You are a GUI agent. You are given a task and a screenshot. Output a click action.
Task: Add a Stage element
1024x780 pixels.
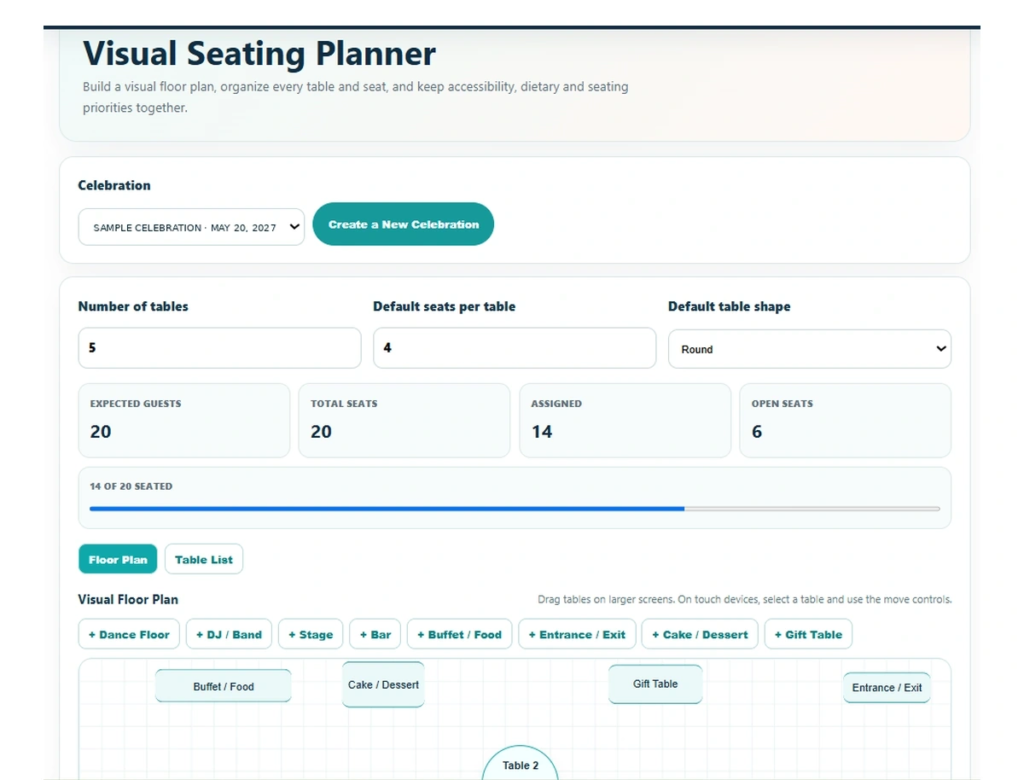click(x=310, y=634)
